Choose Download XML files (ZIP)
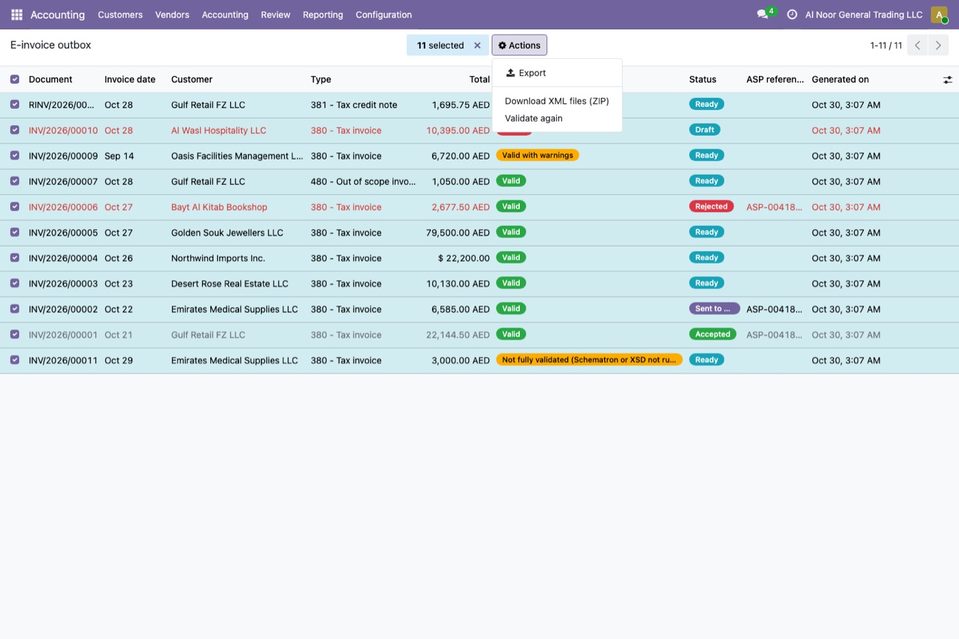Screen dimensions: 959x639 557,101
